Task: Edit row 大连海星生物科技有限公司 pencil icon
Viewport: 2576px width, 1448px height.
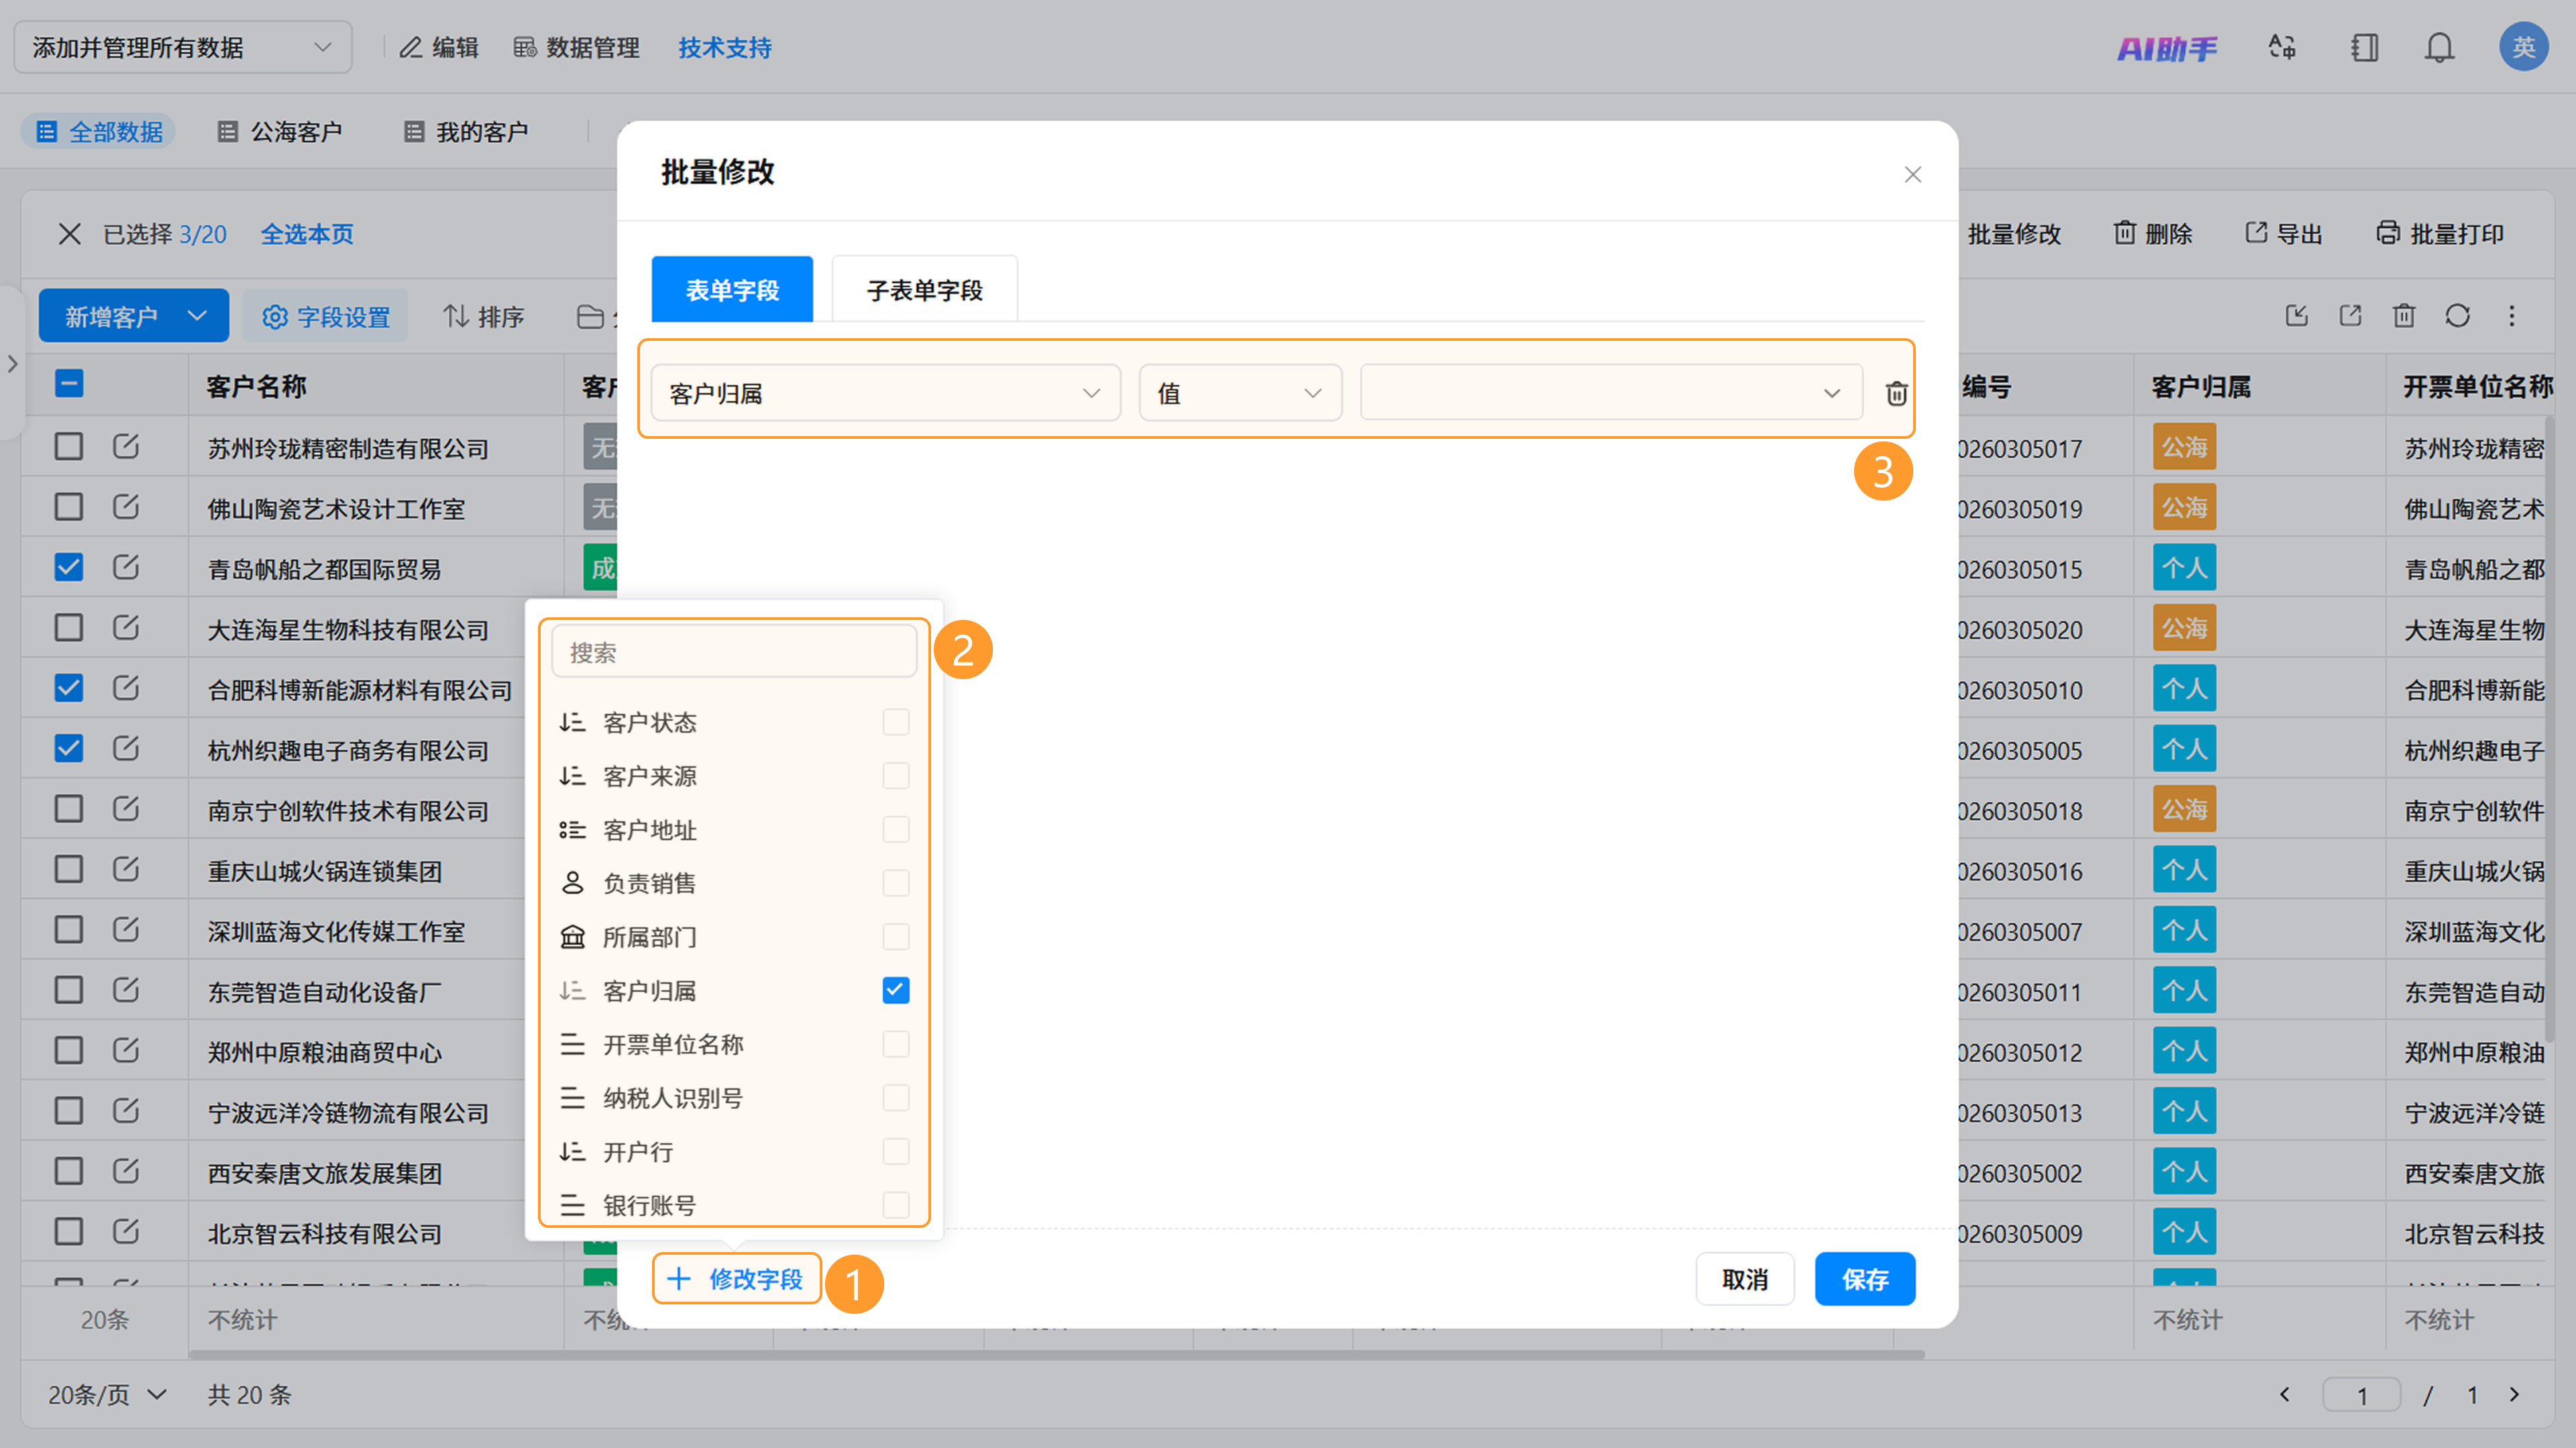Action: (x=125, y=627)
